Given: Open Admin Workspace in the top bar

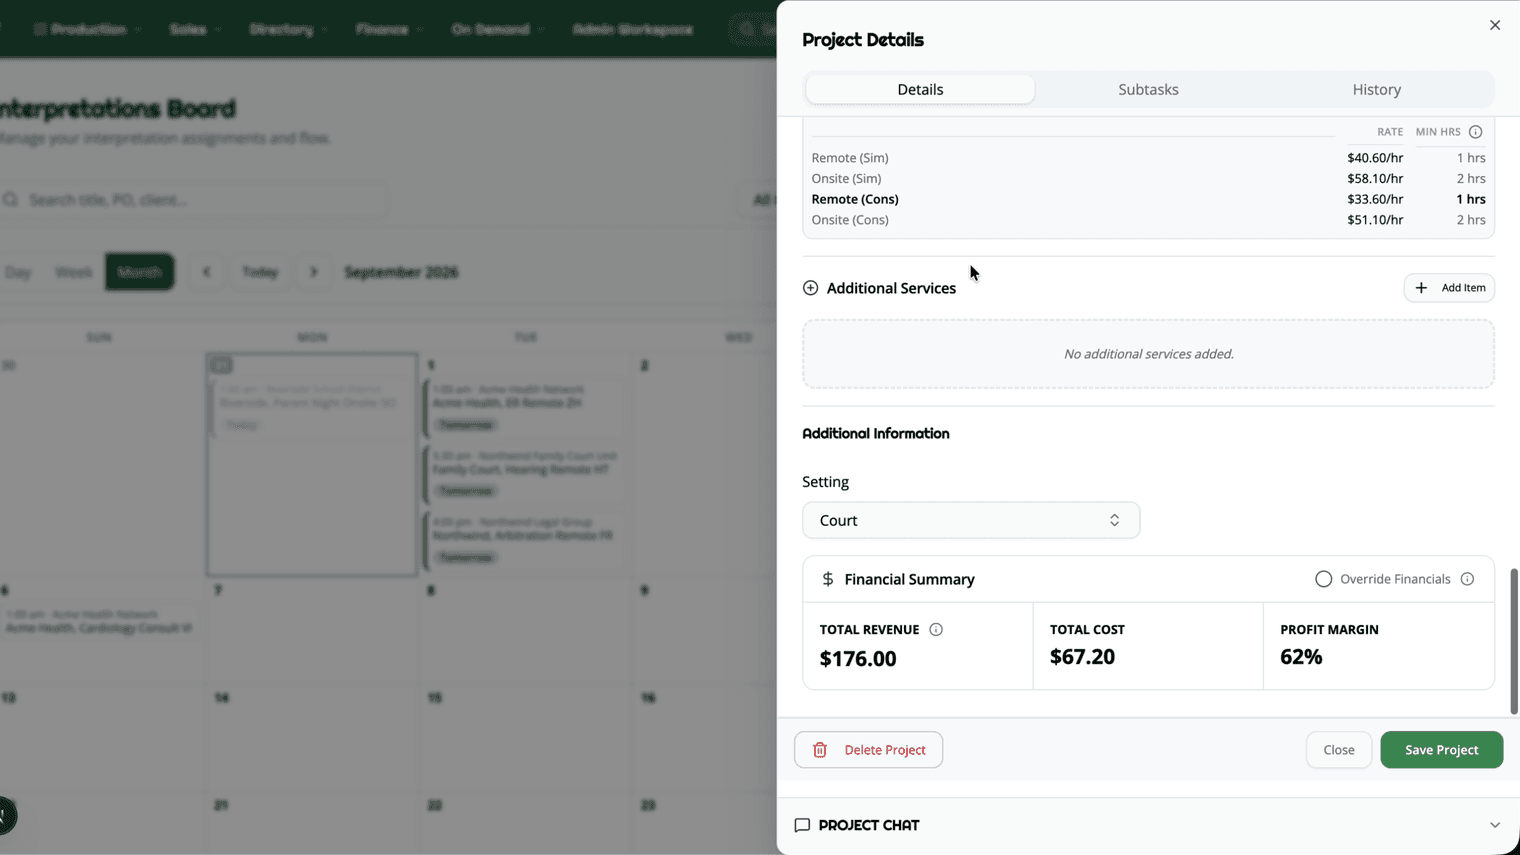Looking at the screenshot, I should click(633, 29).
